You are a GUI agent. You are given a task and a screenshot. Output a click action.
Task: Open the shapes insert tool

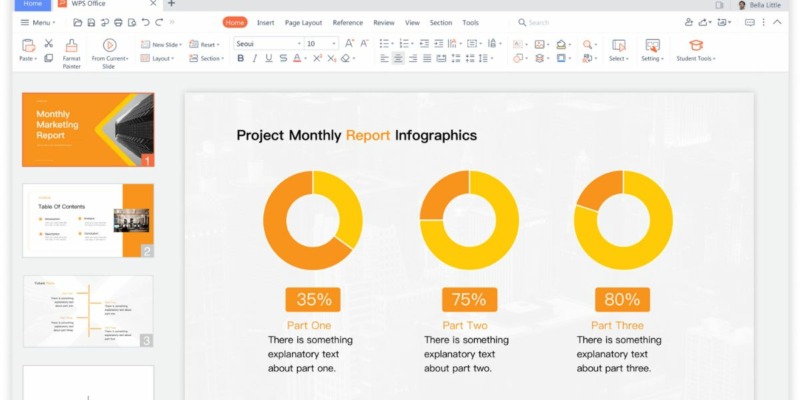[518, 58]
